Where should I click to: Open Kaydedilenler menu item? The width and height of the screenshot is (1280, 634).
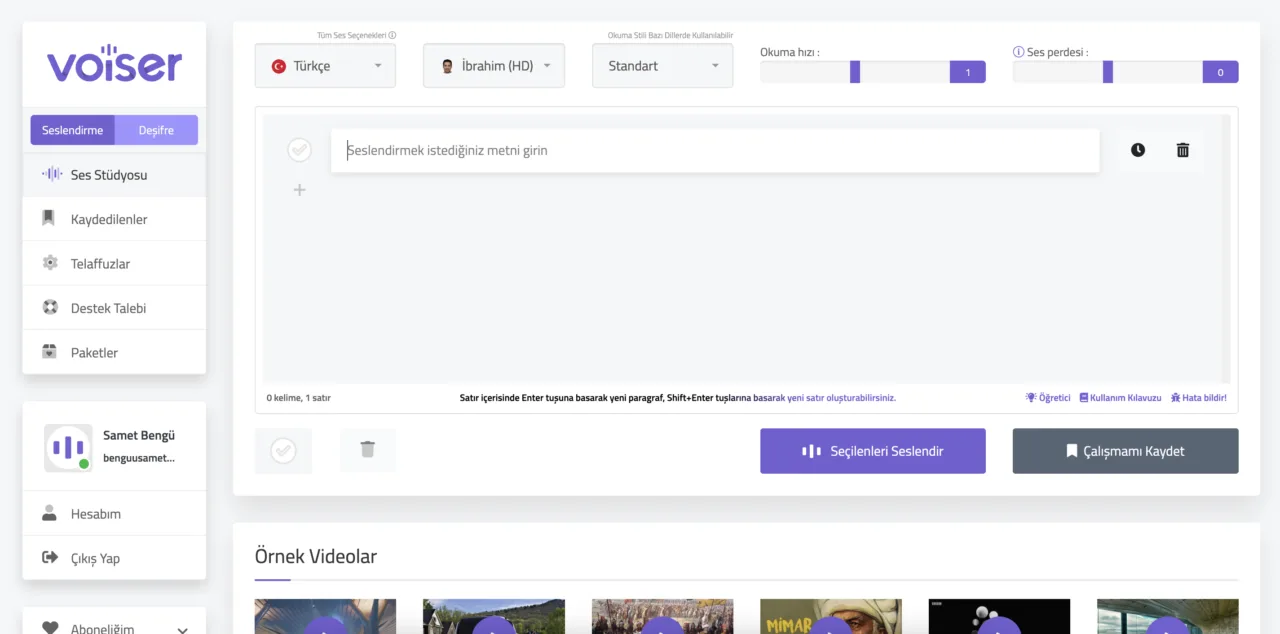point(114,219)
